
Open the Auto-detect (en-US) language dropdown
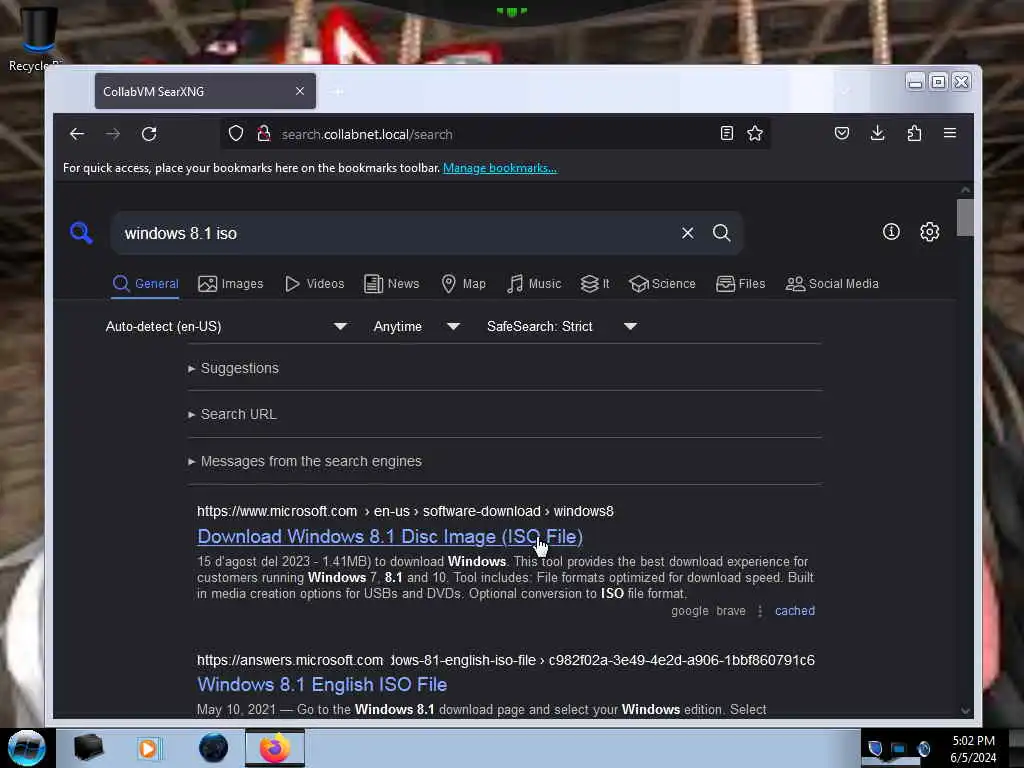pos(226,326)
